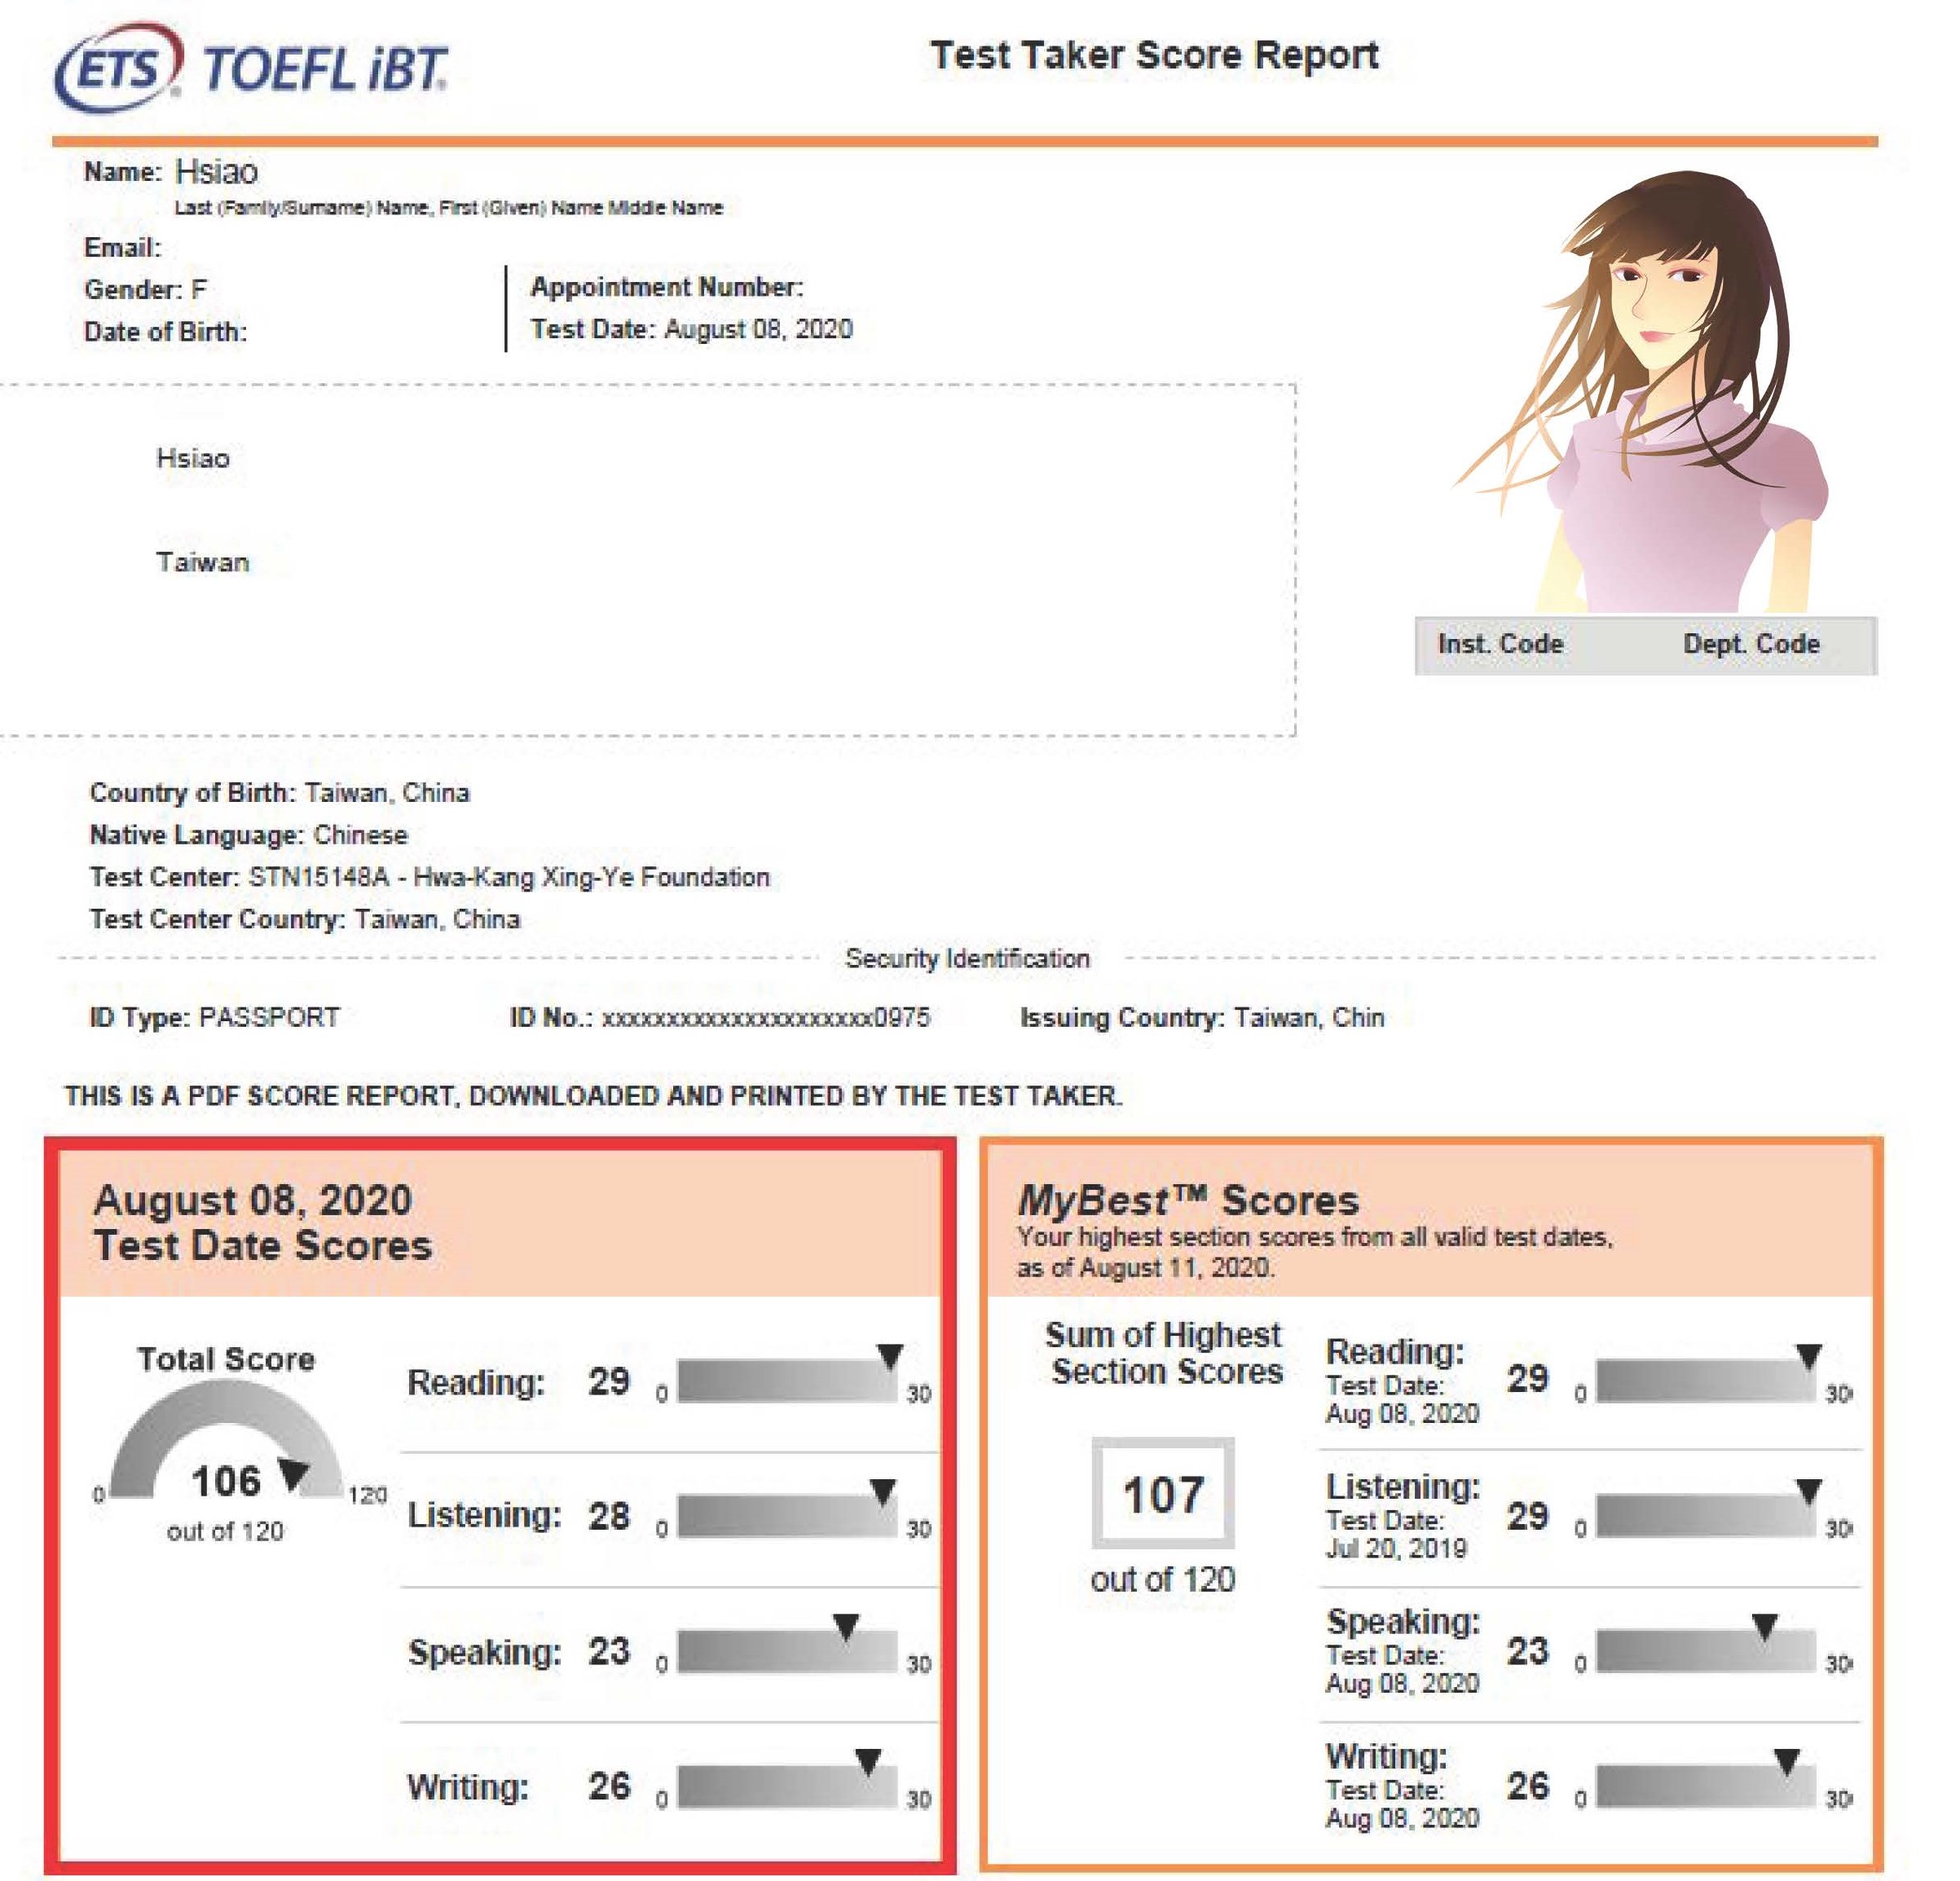Viewport: 1960px width, 1881px height.
Task: Click the 'Email:' label
Action: pyautogui.click(x=122, y=247)
